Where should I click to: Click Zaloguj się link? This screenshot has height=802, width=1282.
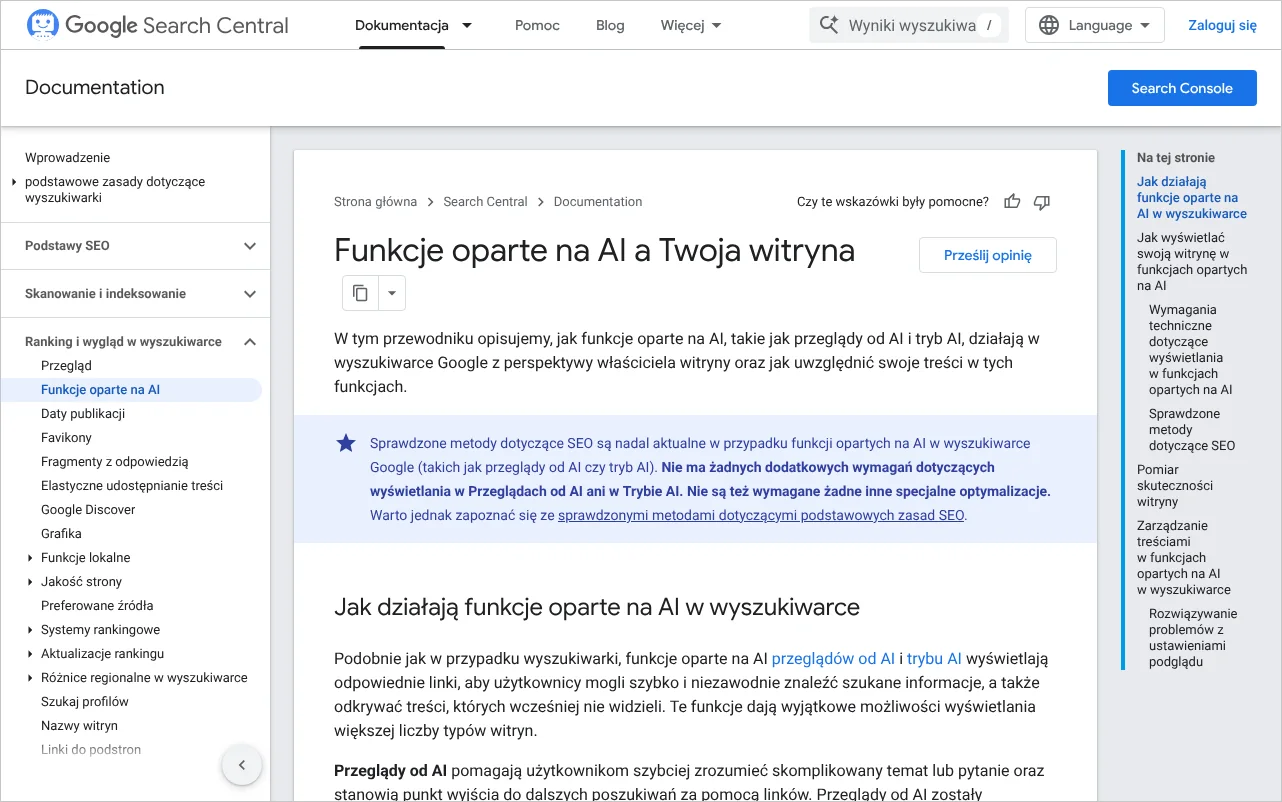click(x=1222, y=26)
